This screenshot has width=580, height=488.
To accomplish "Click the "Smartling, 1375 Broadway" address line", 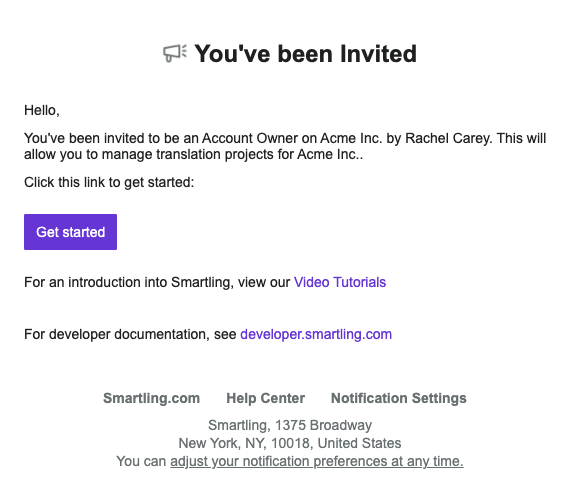I will pyautogui.click(x=290, y=425).
